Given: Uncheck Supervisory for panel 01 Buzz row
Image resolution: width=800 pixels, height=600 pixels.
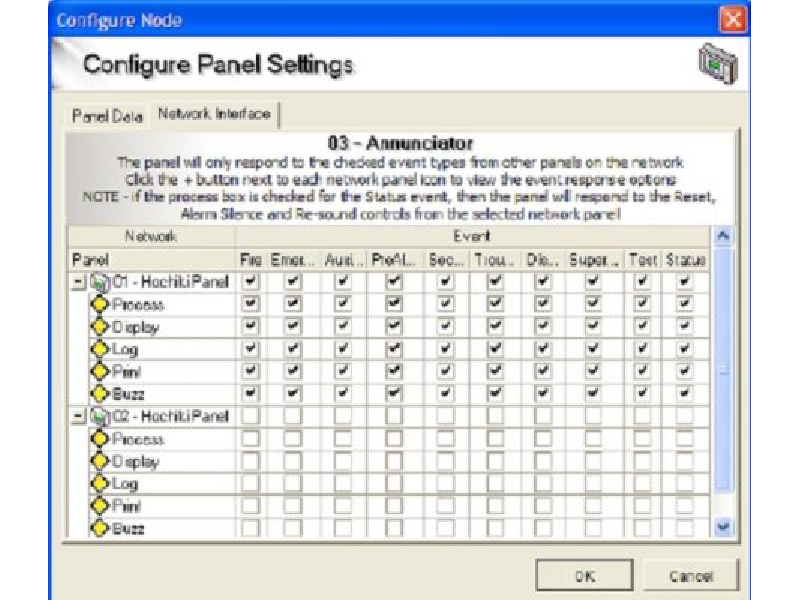Looking at the screenshot, I should 592,394.
